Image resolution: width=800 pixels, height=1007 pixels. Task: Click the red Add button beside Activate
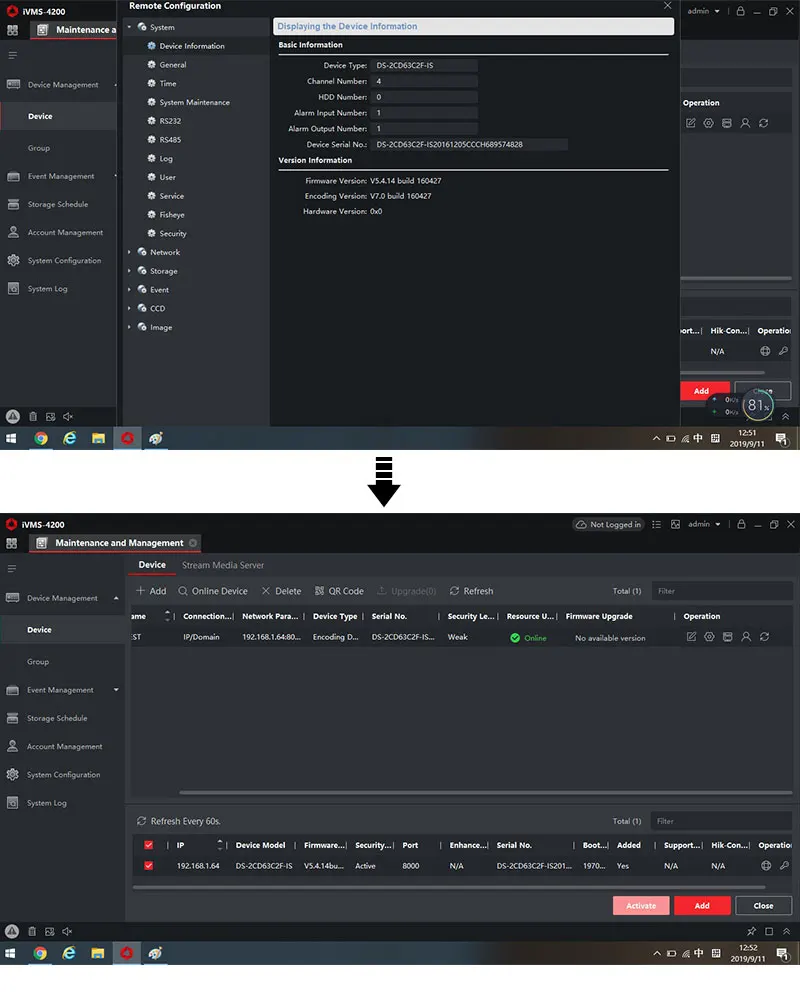702,906
